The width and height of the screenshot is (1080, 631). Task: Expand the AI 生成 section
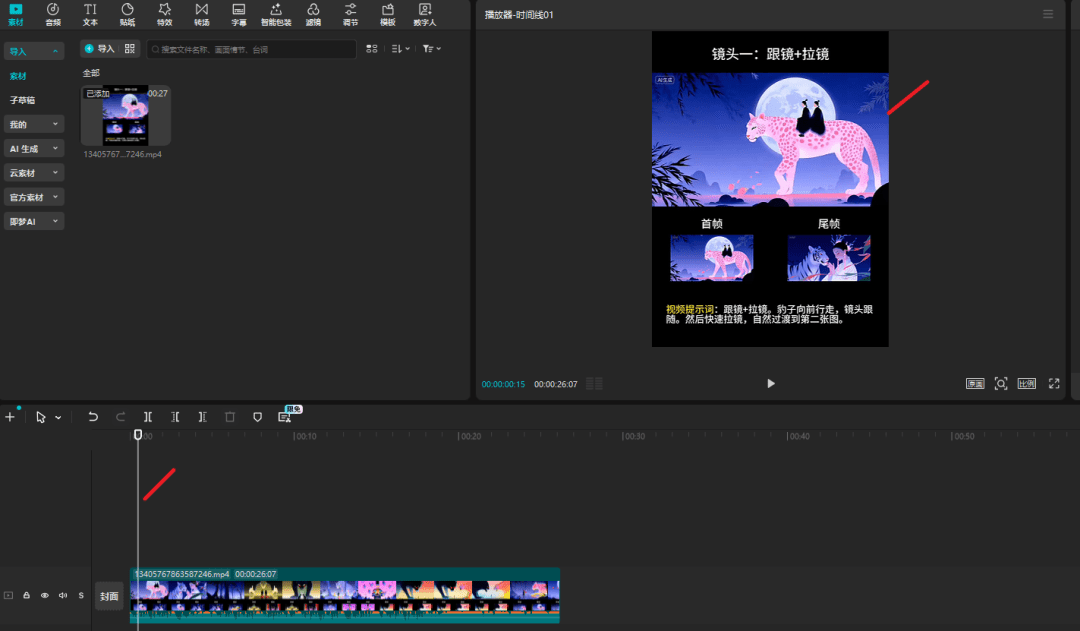click(x=33, y=148)
